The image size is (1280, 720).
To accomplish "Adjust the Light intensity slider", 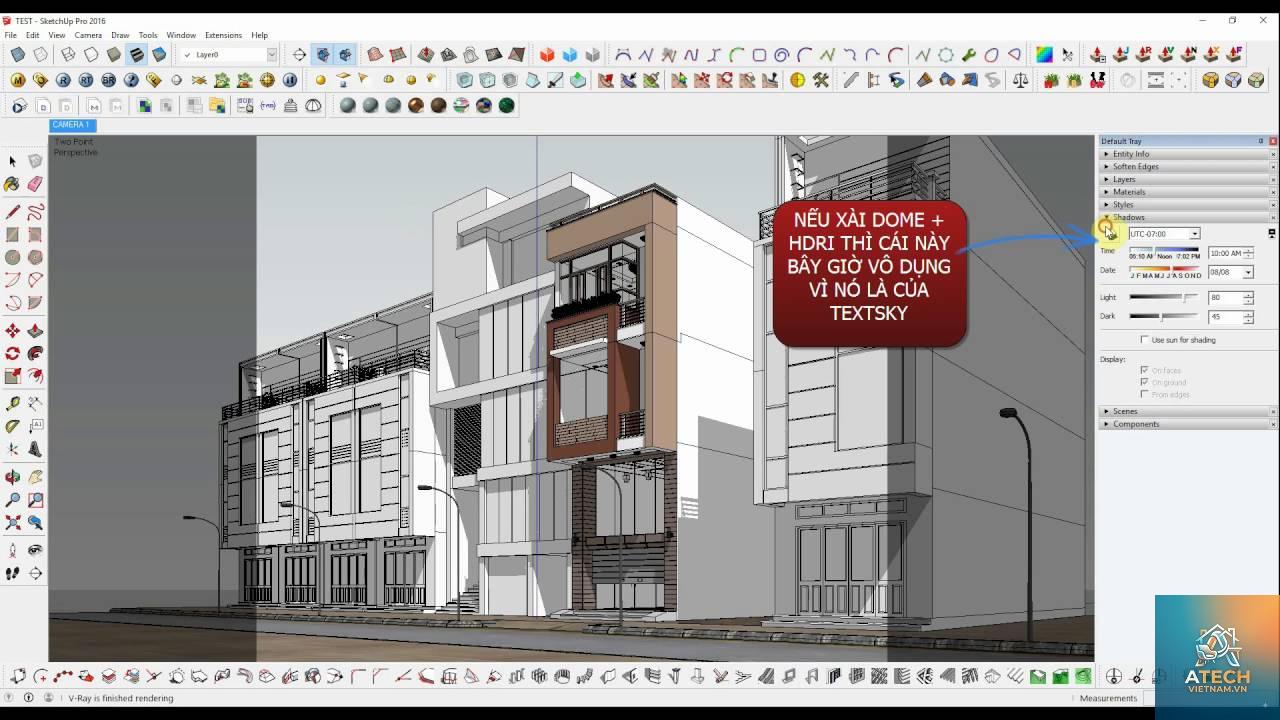I will [1164, 297].
